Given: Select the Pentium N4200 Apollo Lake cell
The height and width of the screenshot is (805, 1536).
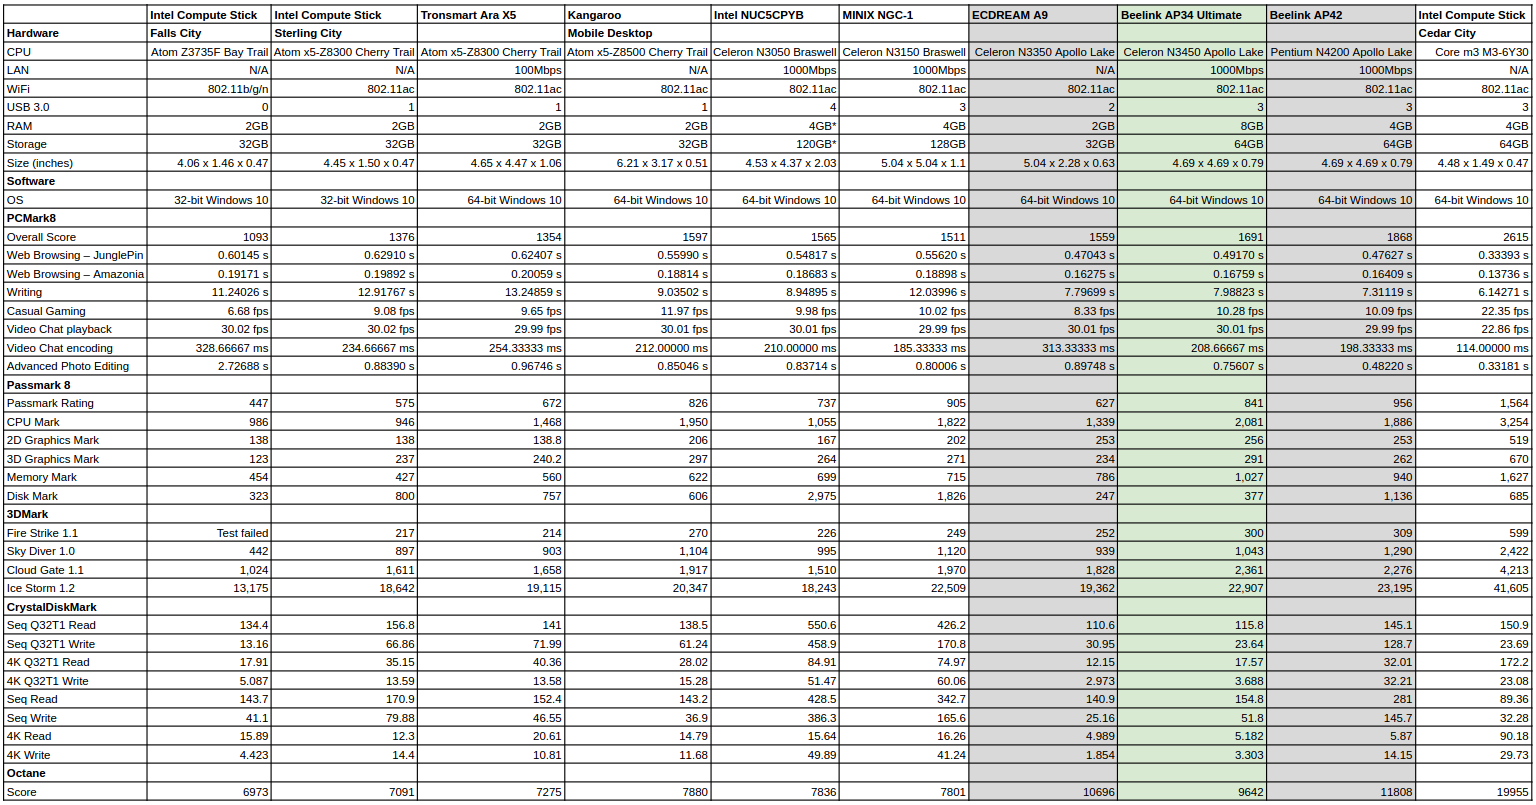Looking at the screenshot, I should coord(1342,52).
